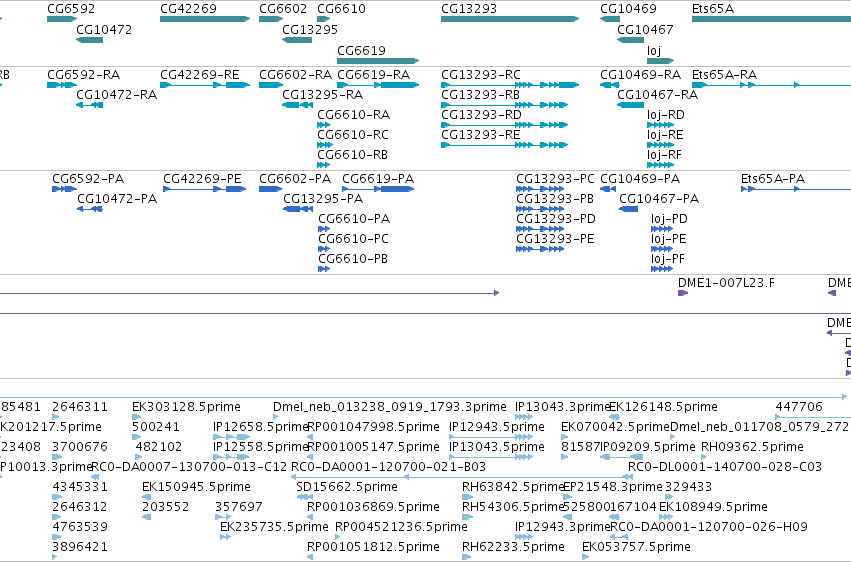
Task: Select the loj gene label
Action: [x=653, y=50]
